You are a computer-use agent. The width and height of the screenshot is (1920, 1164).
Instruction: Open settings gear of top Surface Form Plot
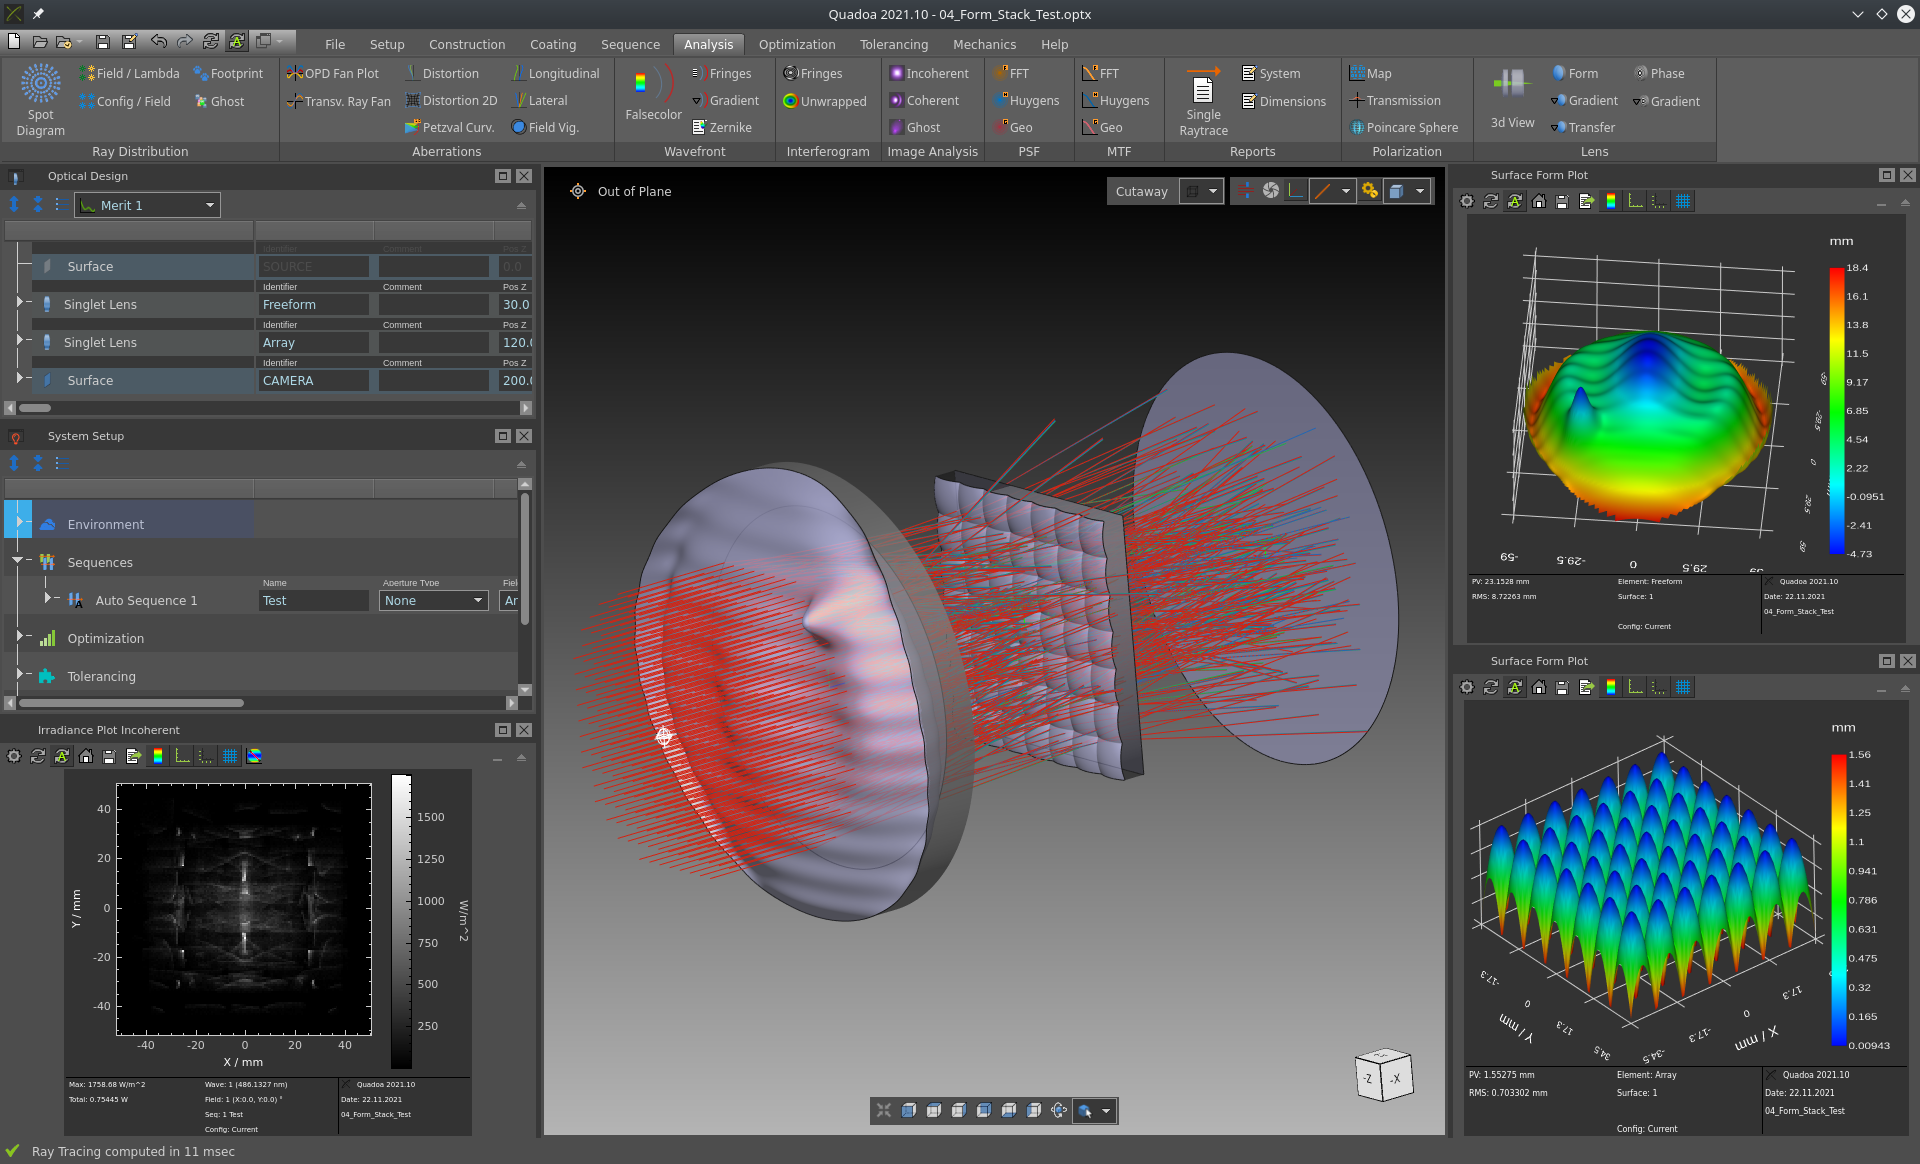(1467, 201)
